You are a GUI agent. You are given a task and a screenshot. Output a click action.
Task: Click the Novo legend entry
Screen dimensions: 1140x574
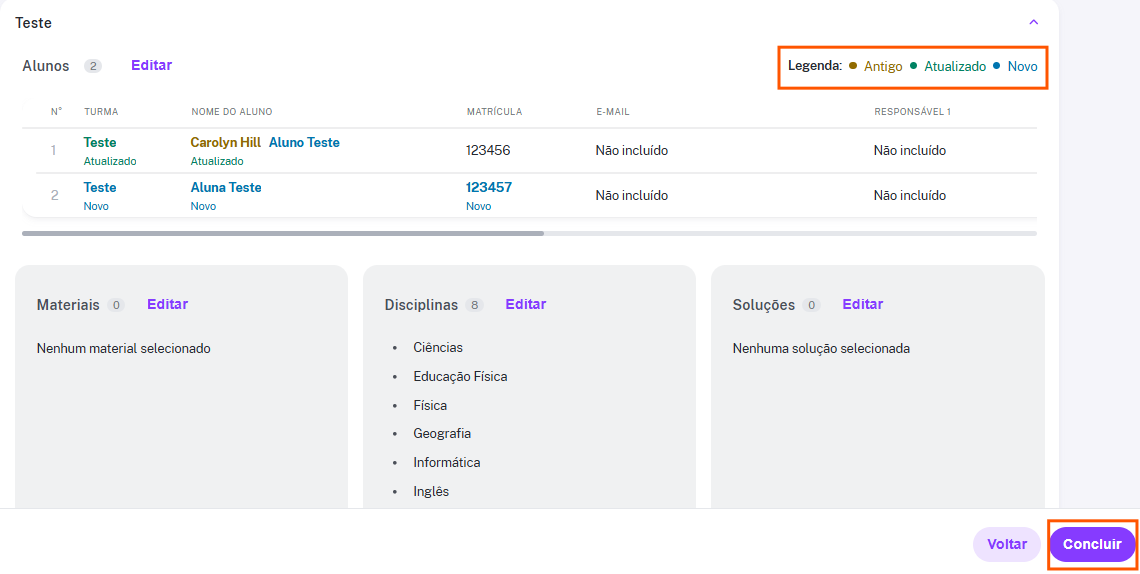pos(1015,66)
